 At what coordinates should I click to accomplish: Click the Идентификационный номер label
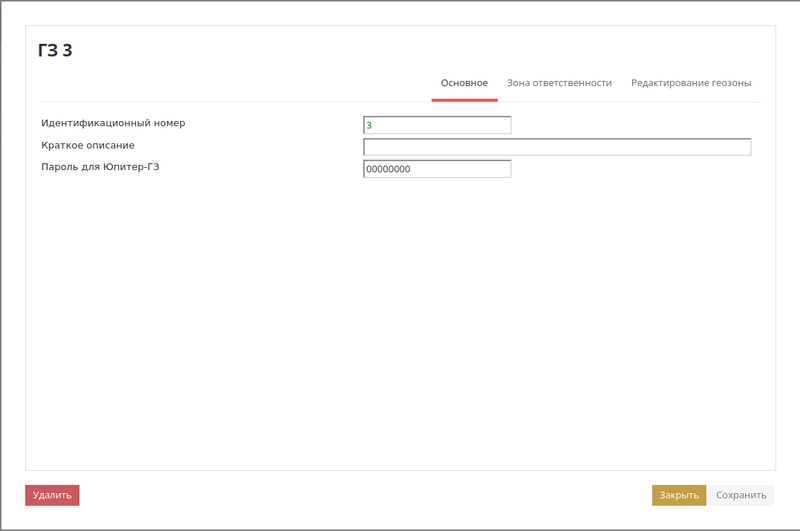pyautogui.click(x=113, y=124)
